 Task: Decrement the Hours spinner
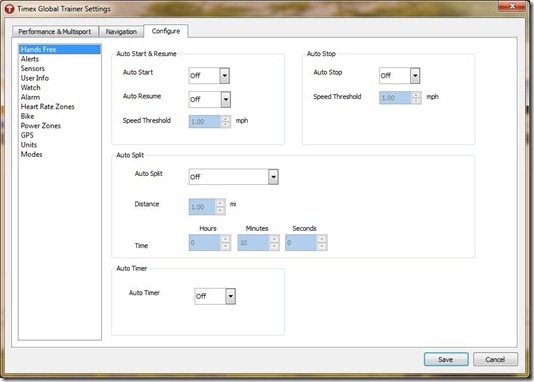pyautogui.click(x=225, y=246)
